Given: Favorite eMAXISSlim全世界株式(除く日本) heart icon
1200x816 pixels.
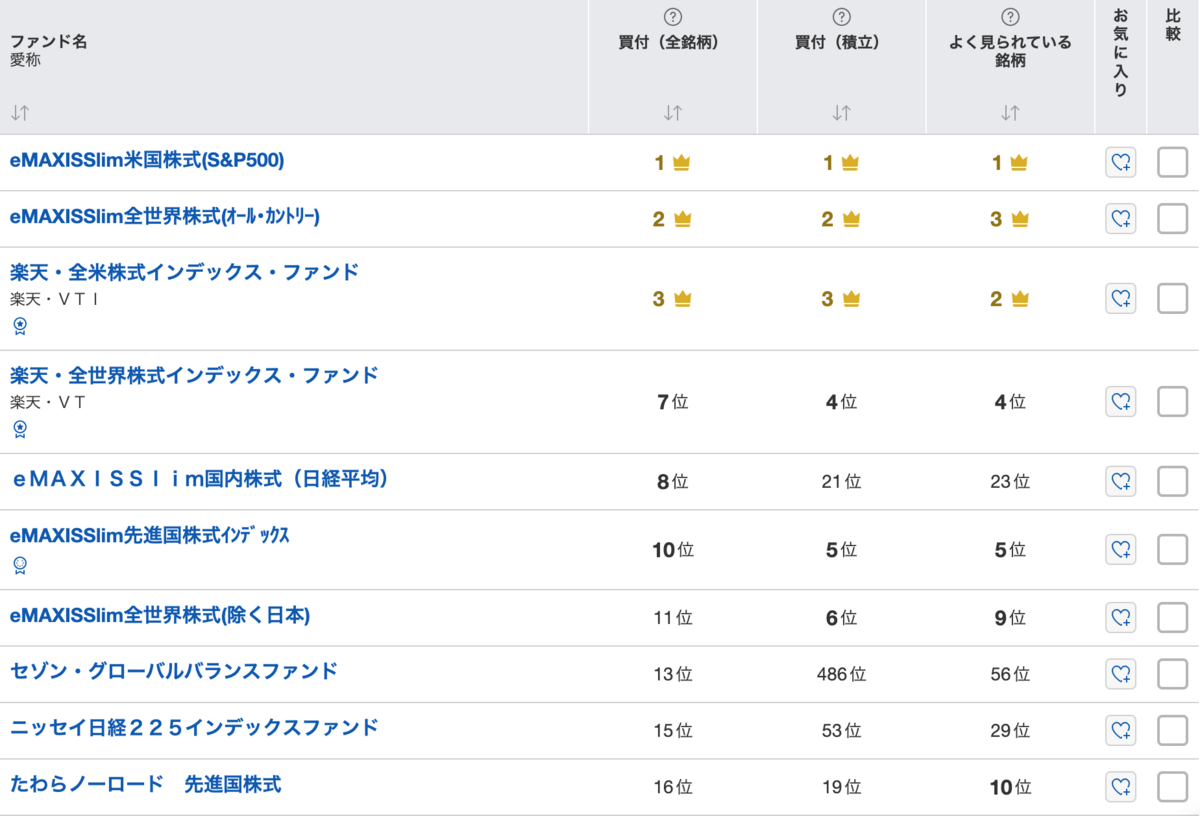Looking at the screenshot, I should click(x=1121, y=618).
